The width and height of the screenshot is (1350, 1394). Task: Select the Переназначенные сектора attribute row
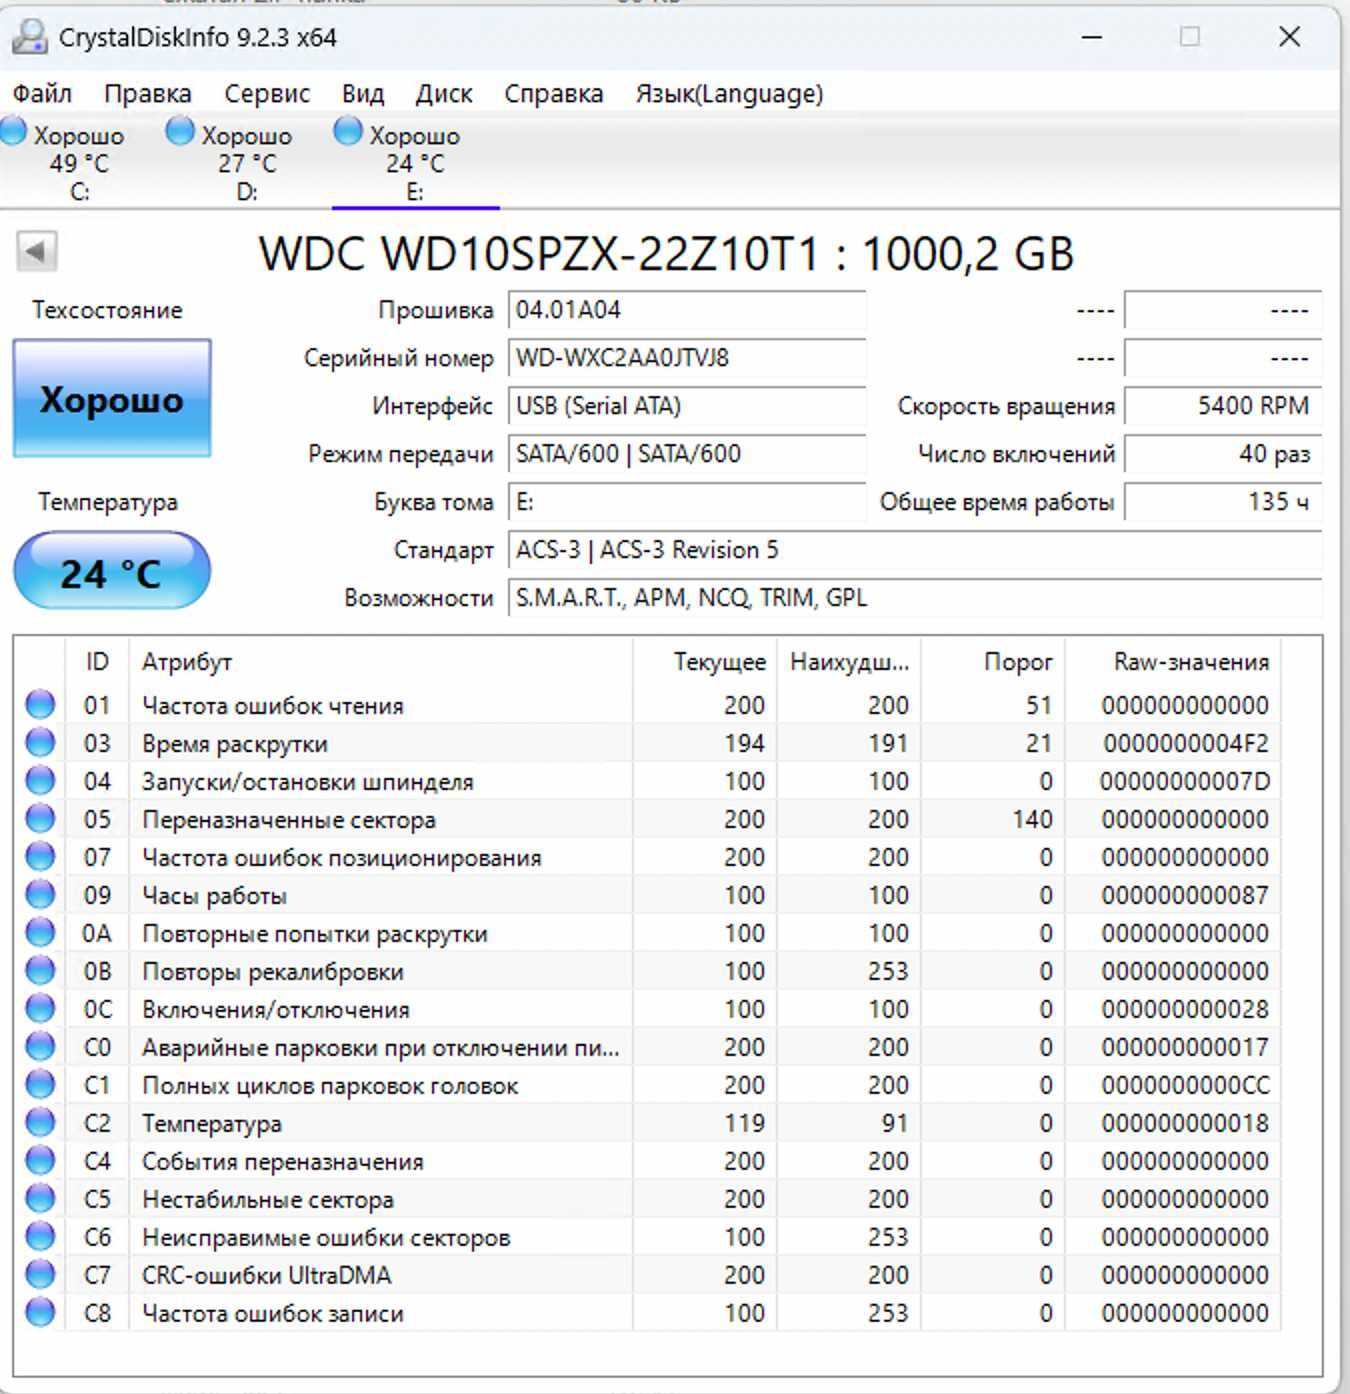[650, 819]
